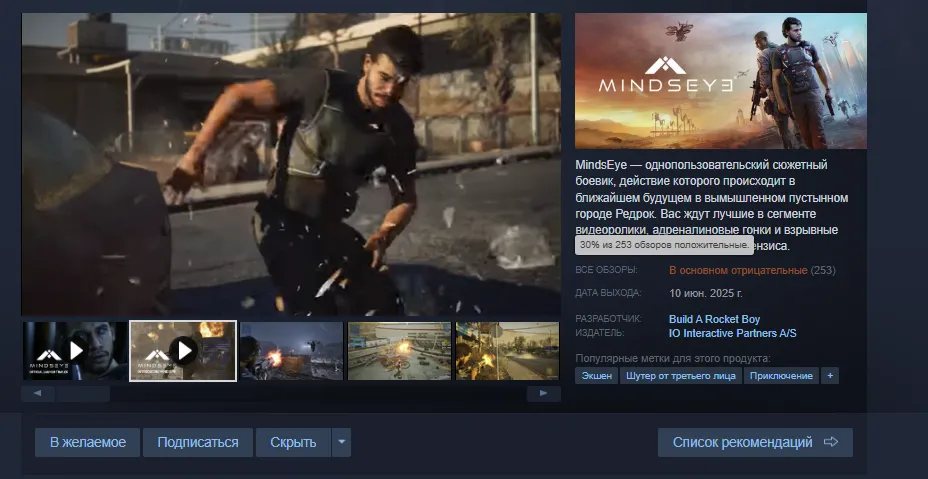Select the 'Шутер от третьего лица' tag
928x479 pixels.
tap(681, 376)
